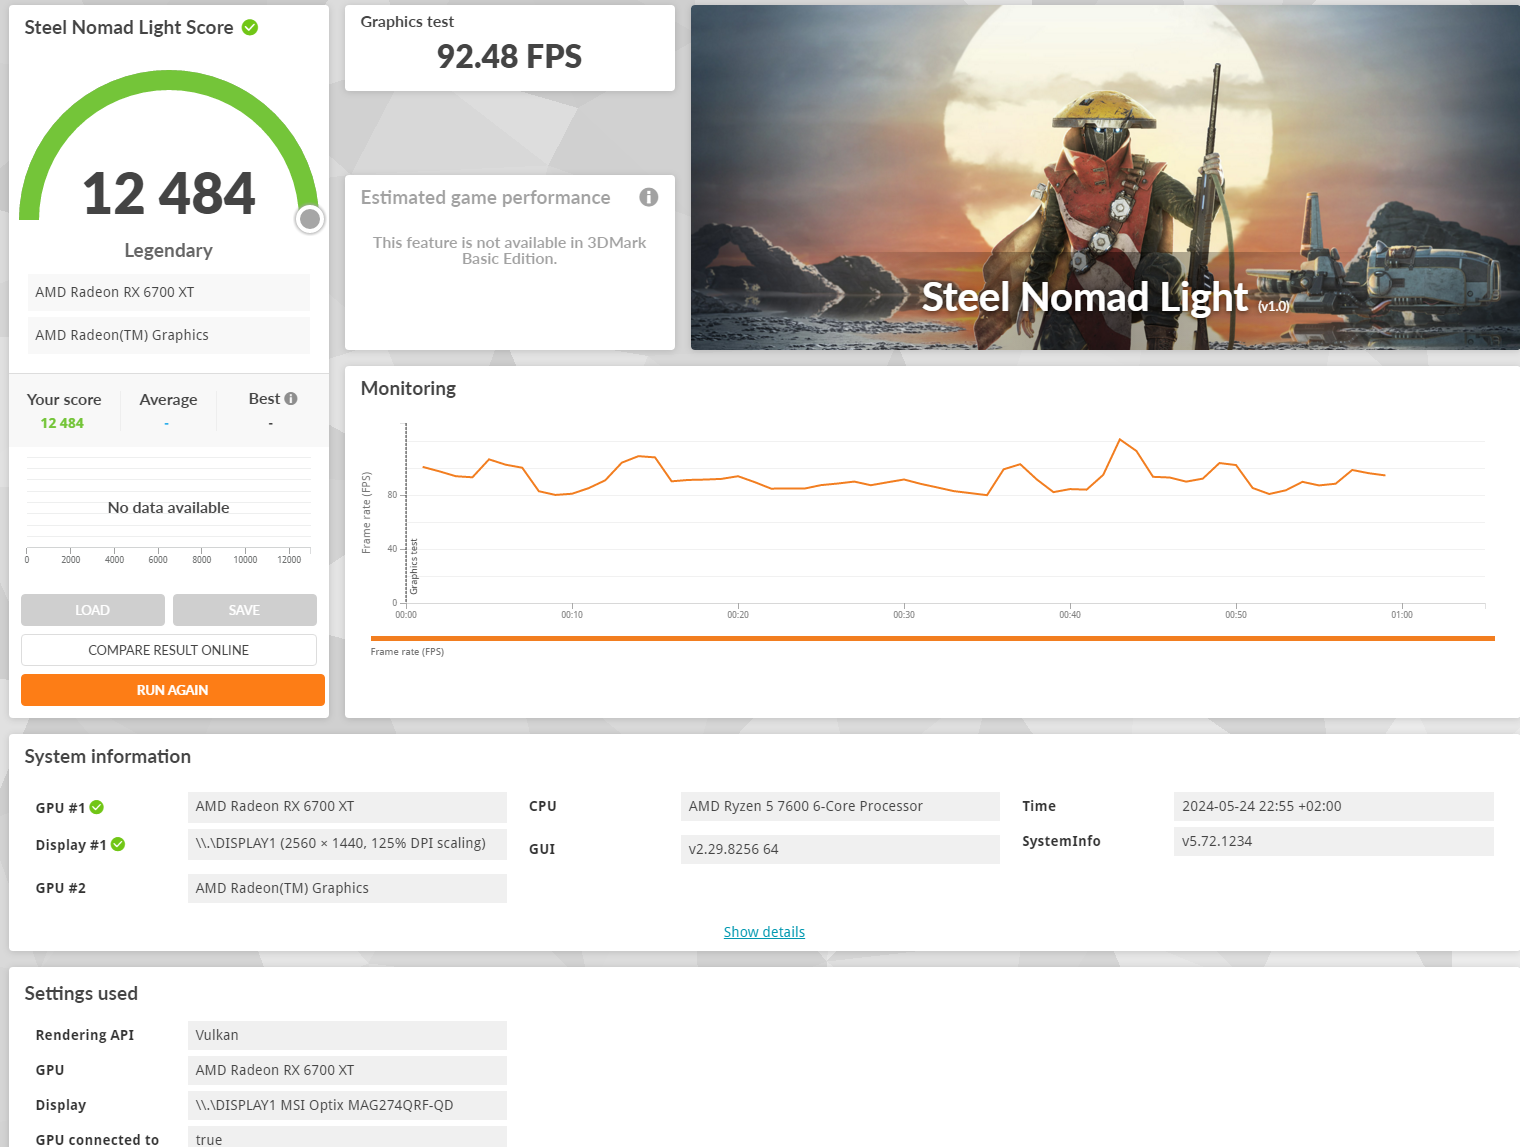Click AMD Radeon(TM) Graphics under the score
The width and height of the screenshot is (1520, 1147).
point(169,335)
